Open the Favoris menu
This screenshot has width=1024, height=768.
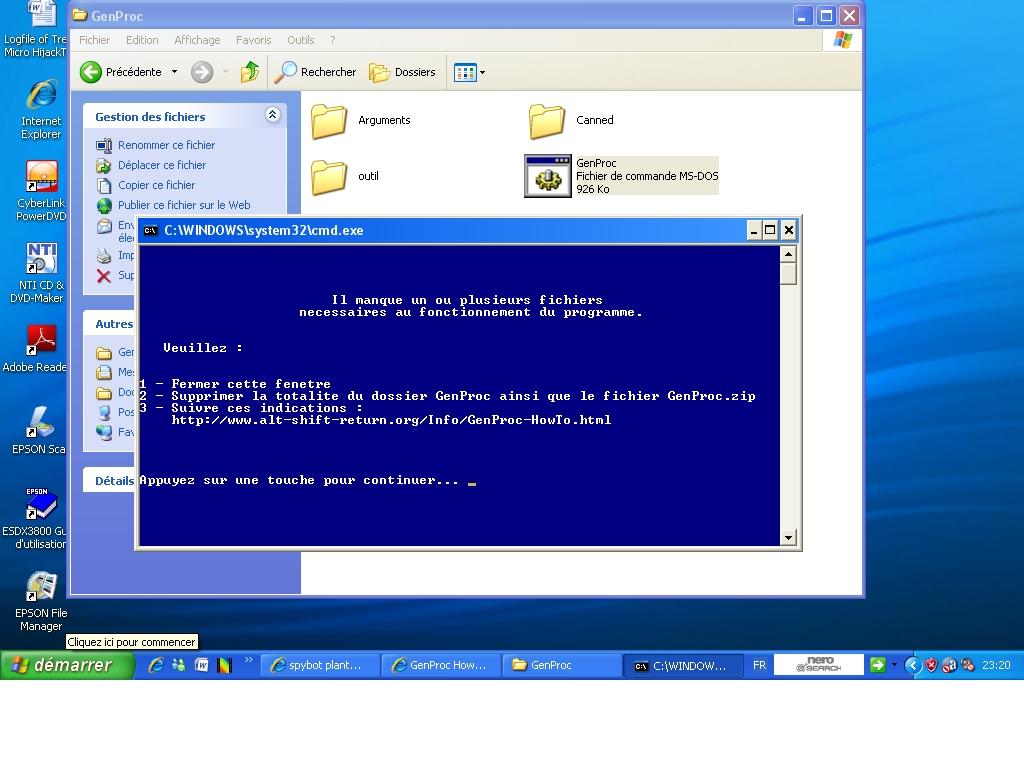point(253,40)
